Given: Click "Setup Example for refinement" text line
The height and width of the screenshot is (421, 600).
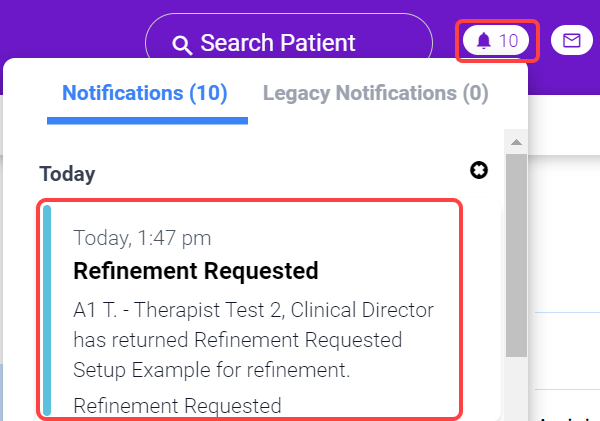Looking at the screenshot, I should (x=211, y=370).
